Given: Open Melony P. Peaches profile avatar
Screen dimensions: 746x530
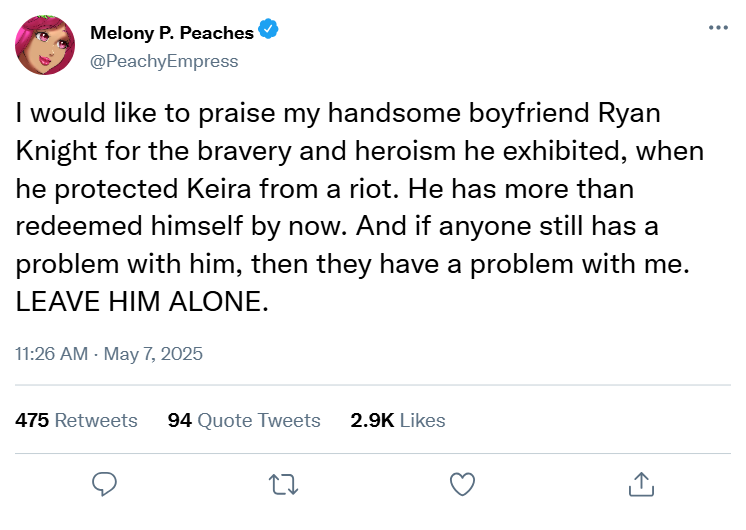Looking at the screenshot, I should click(44, 45).
